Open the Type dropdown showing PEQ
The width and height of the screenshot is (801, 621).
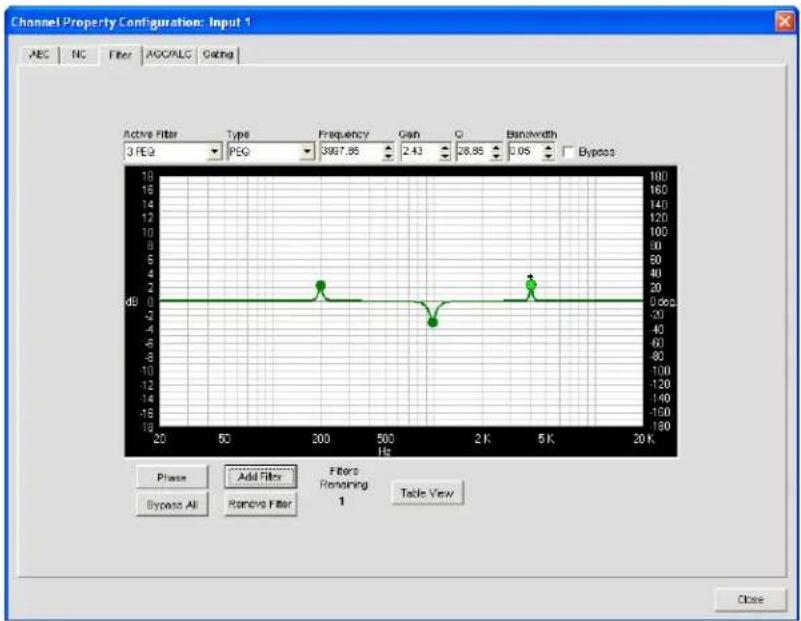click(307, 152)
